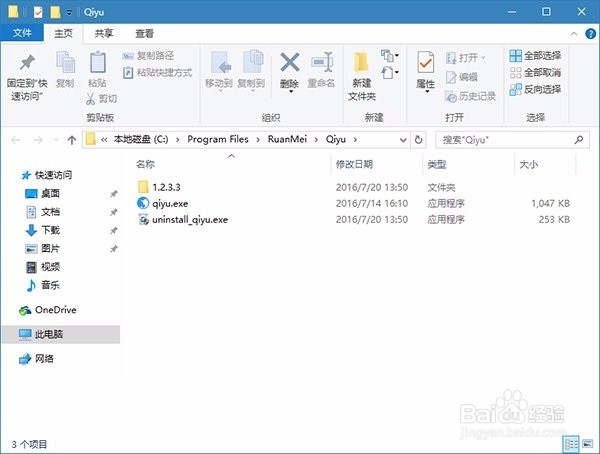Select the uninstall_qiyu.exe file
The height and width of the screenshot is (454, 600).
pos(183,220)
